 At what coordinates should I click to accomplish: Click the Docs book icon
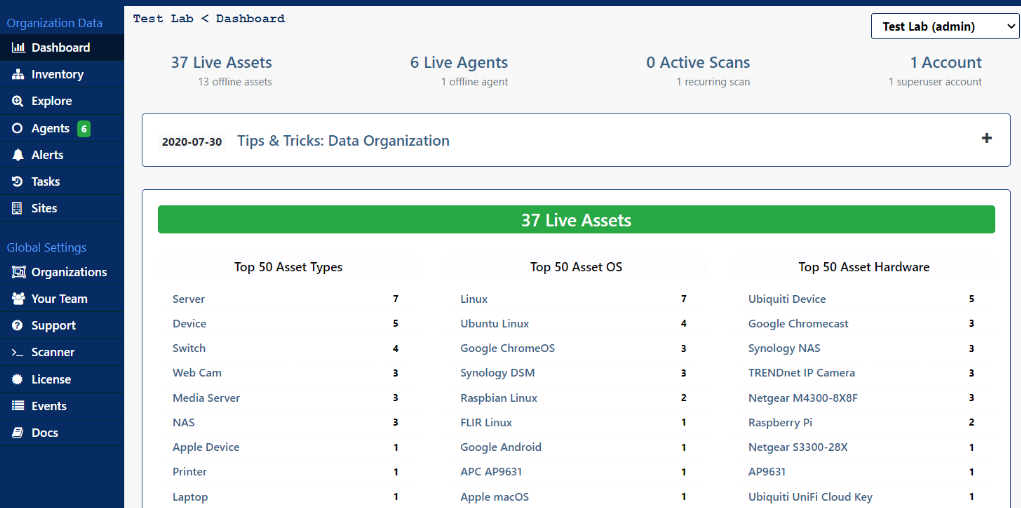click(x=18, y=432)
